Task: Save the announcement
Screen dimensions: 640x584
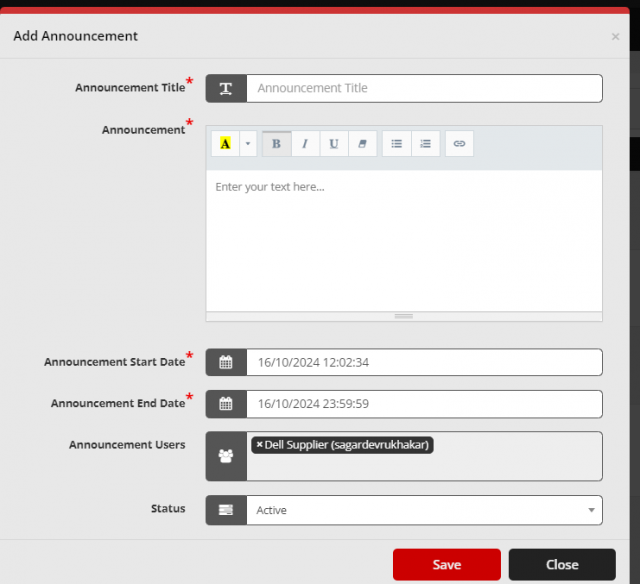Action: pos(447,564)
